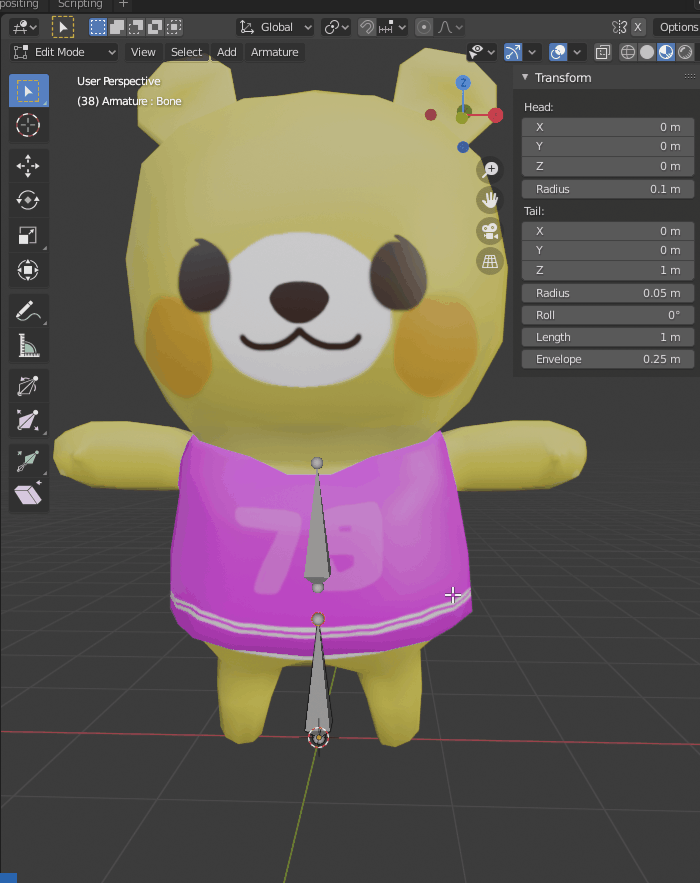Select the Annotate pencil tool
Screen dimensions: 700x883
point(28,310)
